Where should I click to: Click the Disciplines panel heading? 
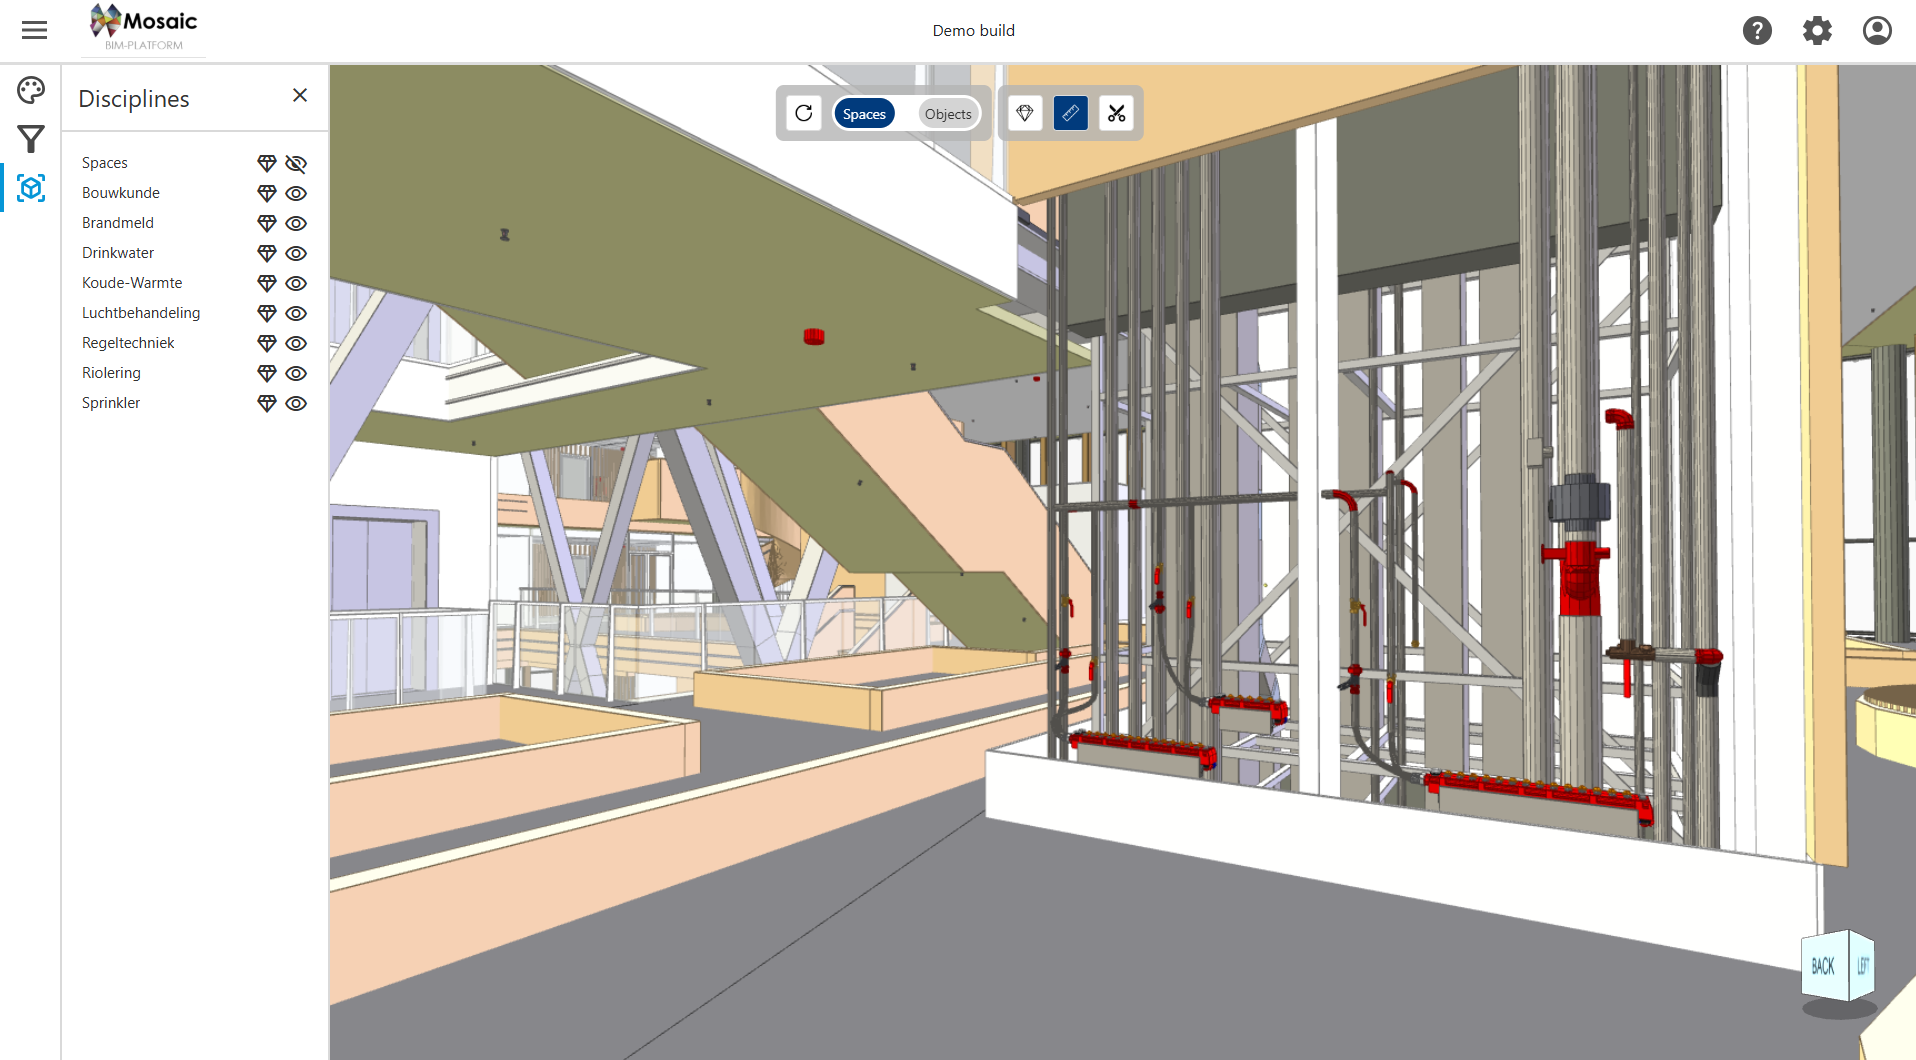(x=134, y=99)
